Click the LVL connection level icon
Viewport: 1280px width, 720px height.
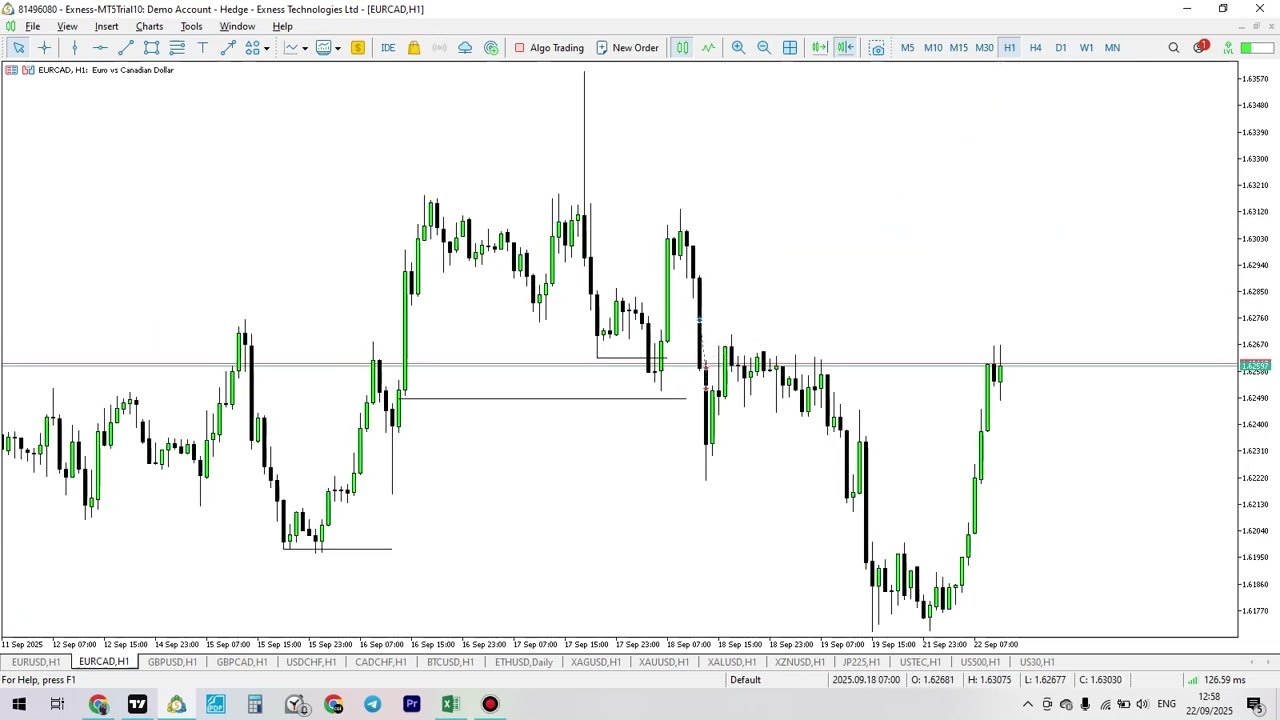coord(1228,48)
